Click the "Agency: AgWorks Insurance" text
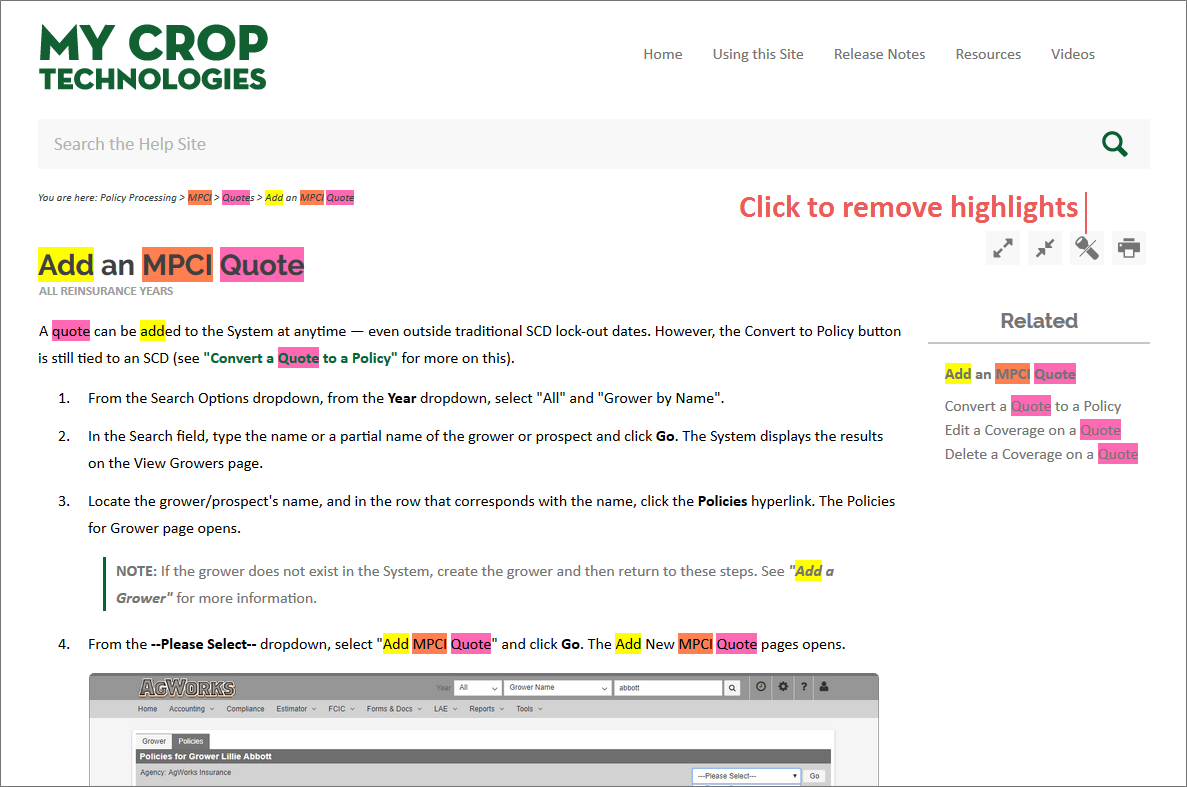 point(185,773)
